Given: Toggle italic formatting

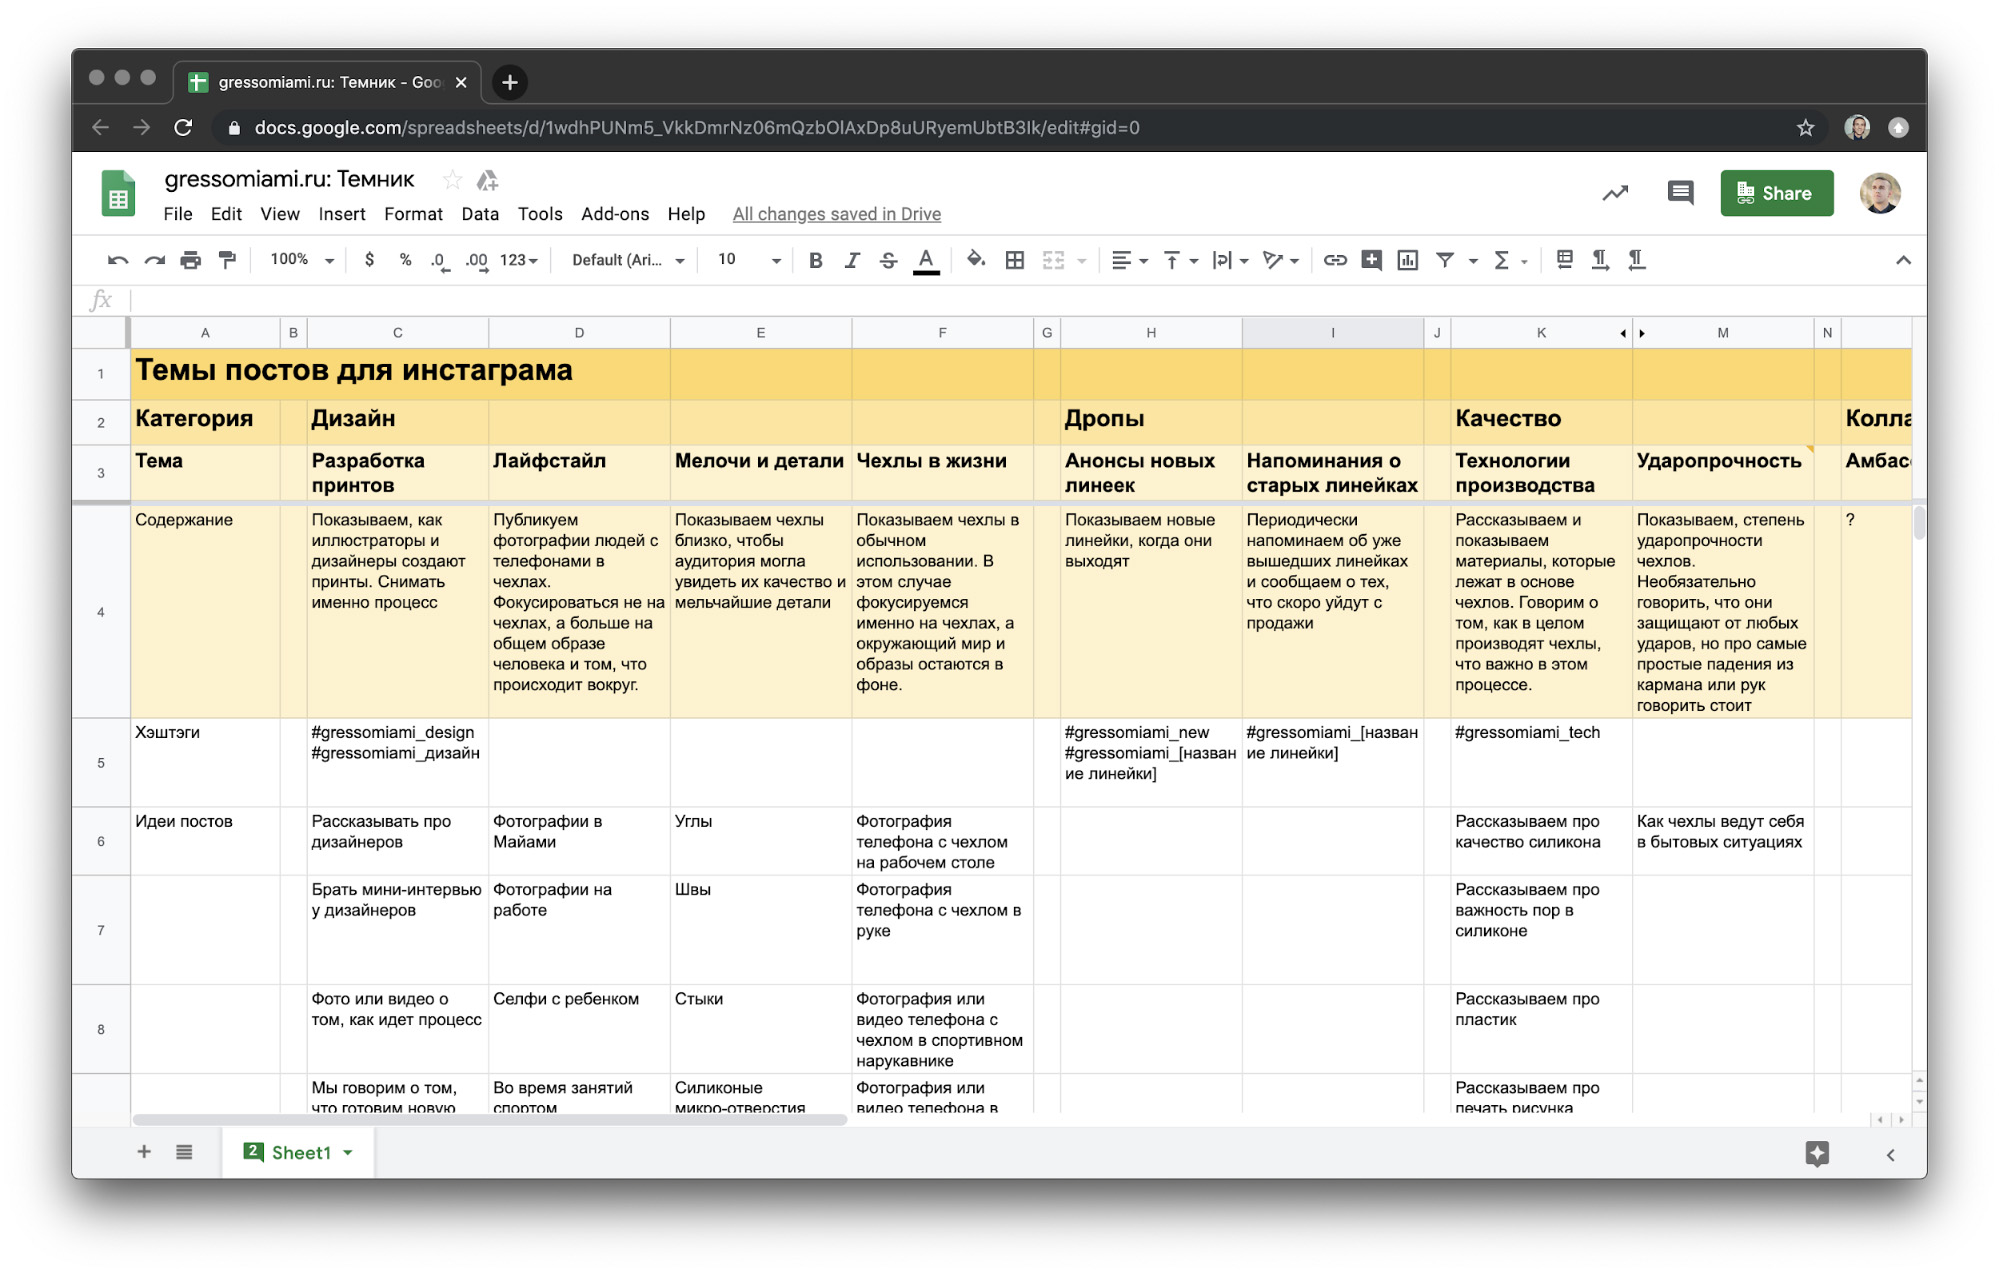Looking at the screenshot, I should [x=852, y=260].
